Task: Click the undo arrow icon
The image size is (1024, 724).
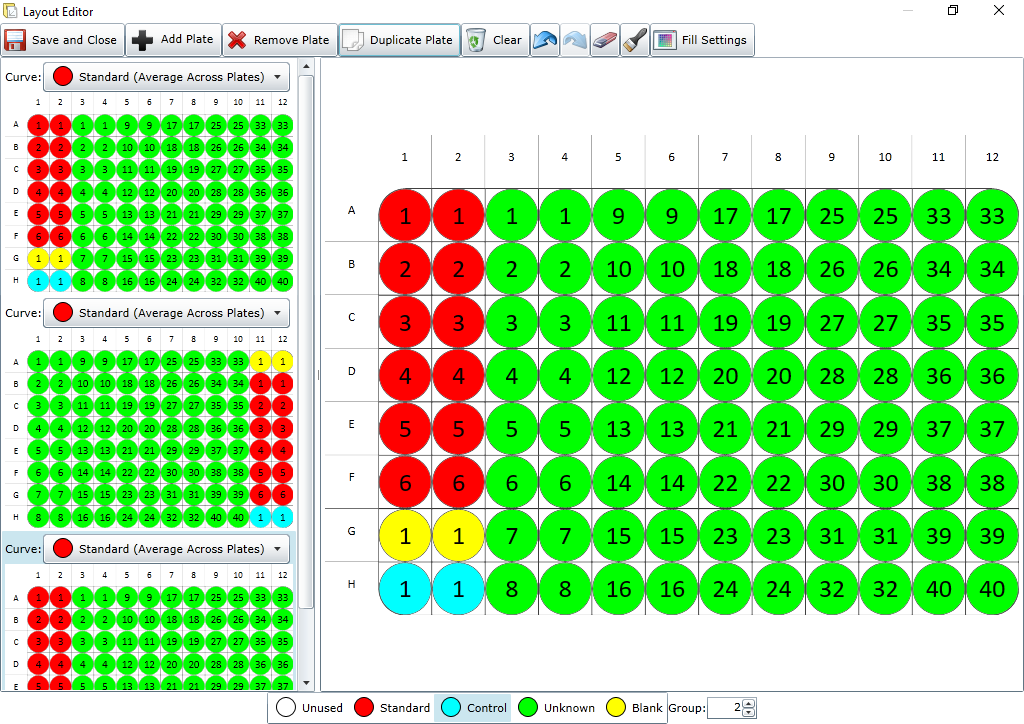Action: (544, 40)
